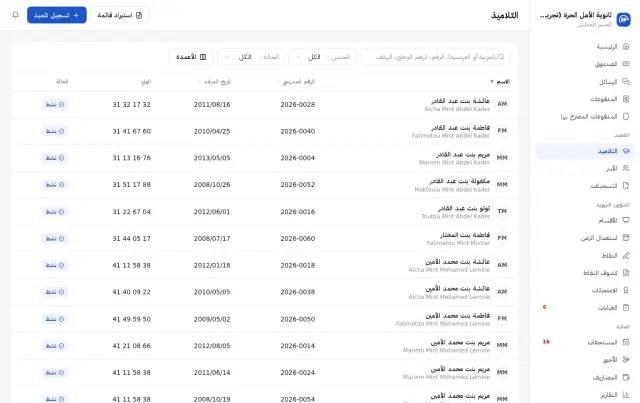
Task: Sort by تاريخ الميلاد birth date header
Action: click(x=215, y=82)
